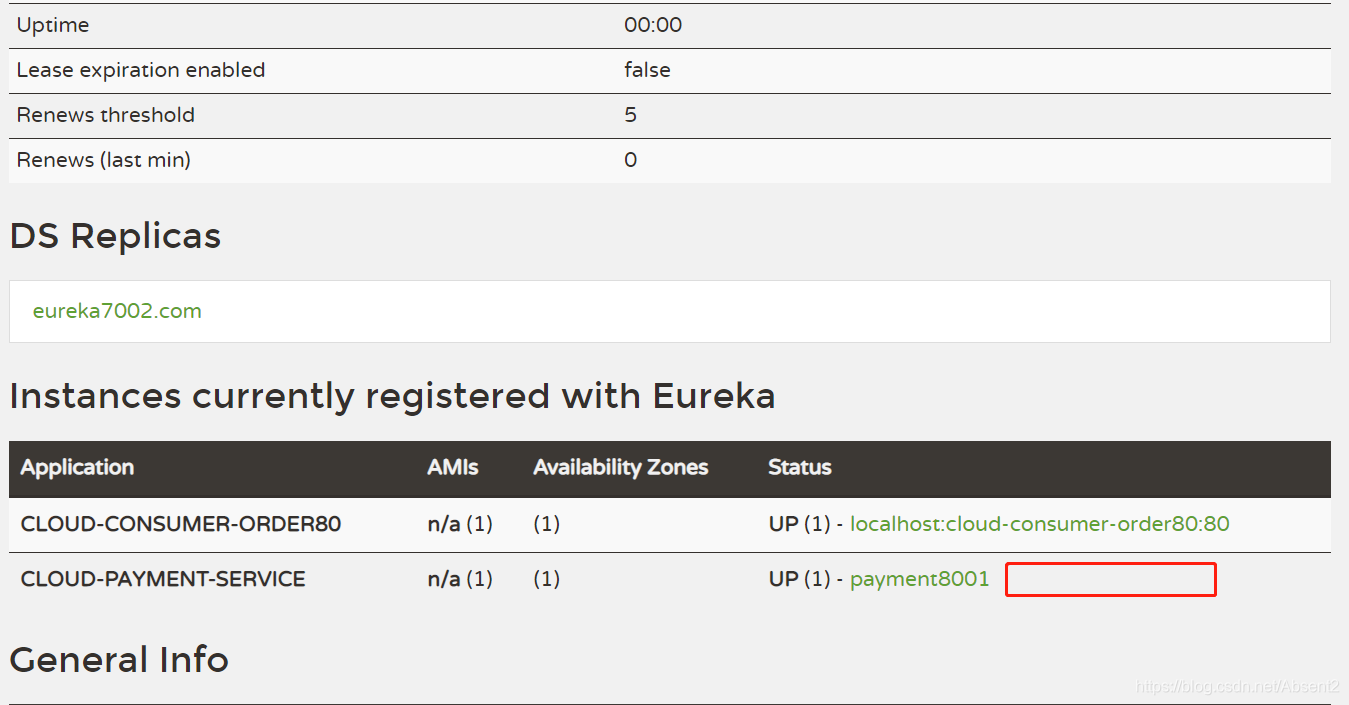Click n/a (1) in CLOUD-CONSUMER-ORDER80 row

(460, 524)
